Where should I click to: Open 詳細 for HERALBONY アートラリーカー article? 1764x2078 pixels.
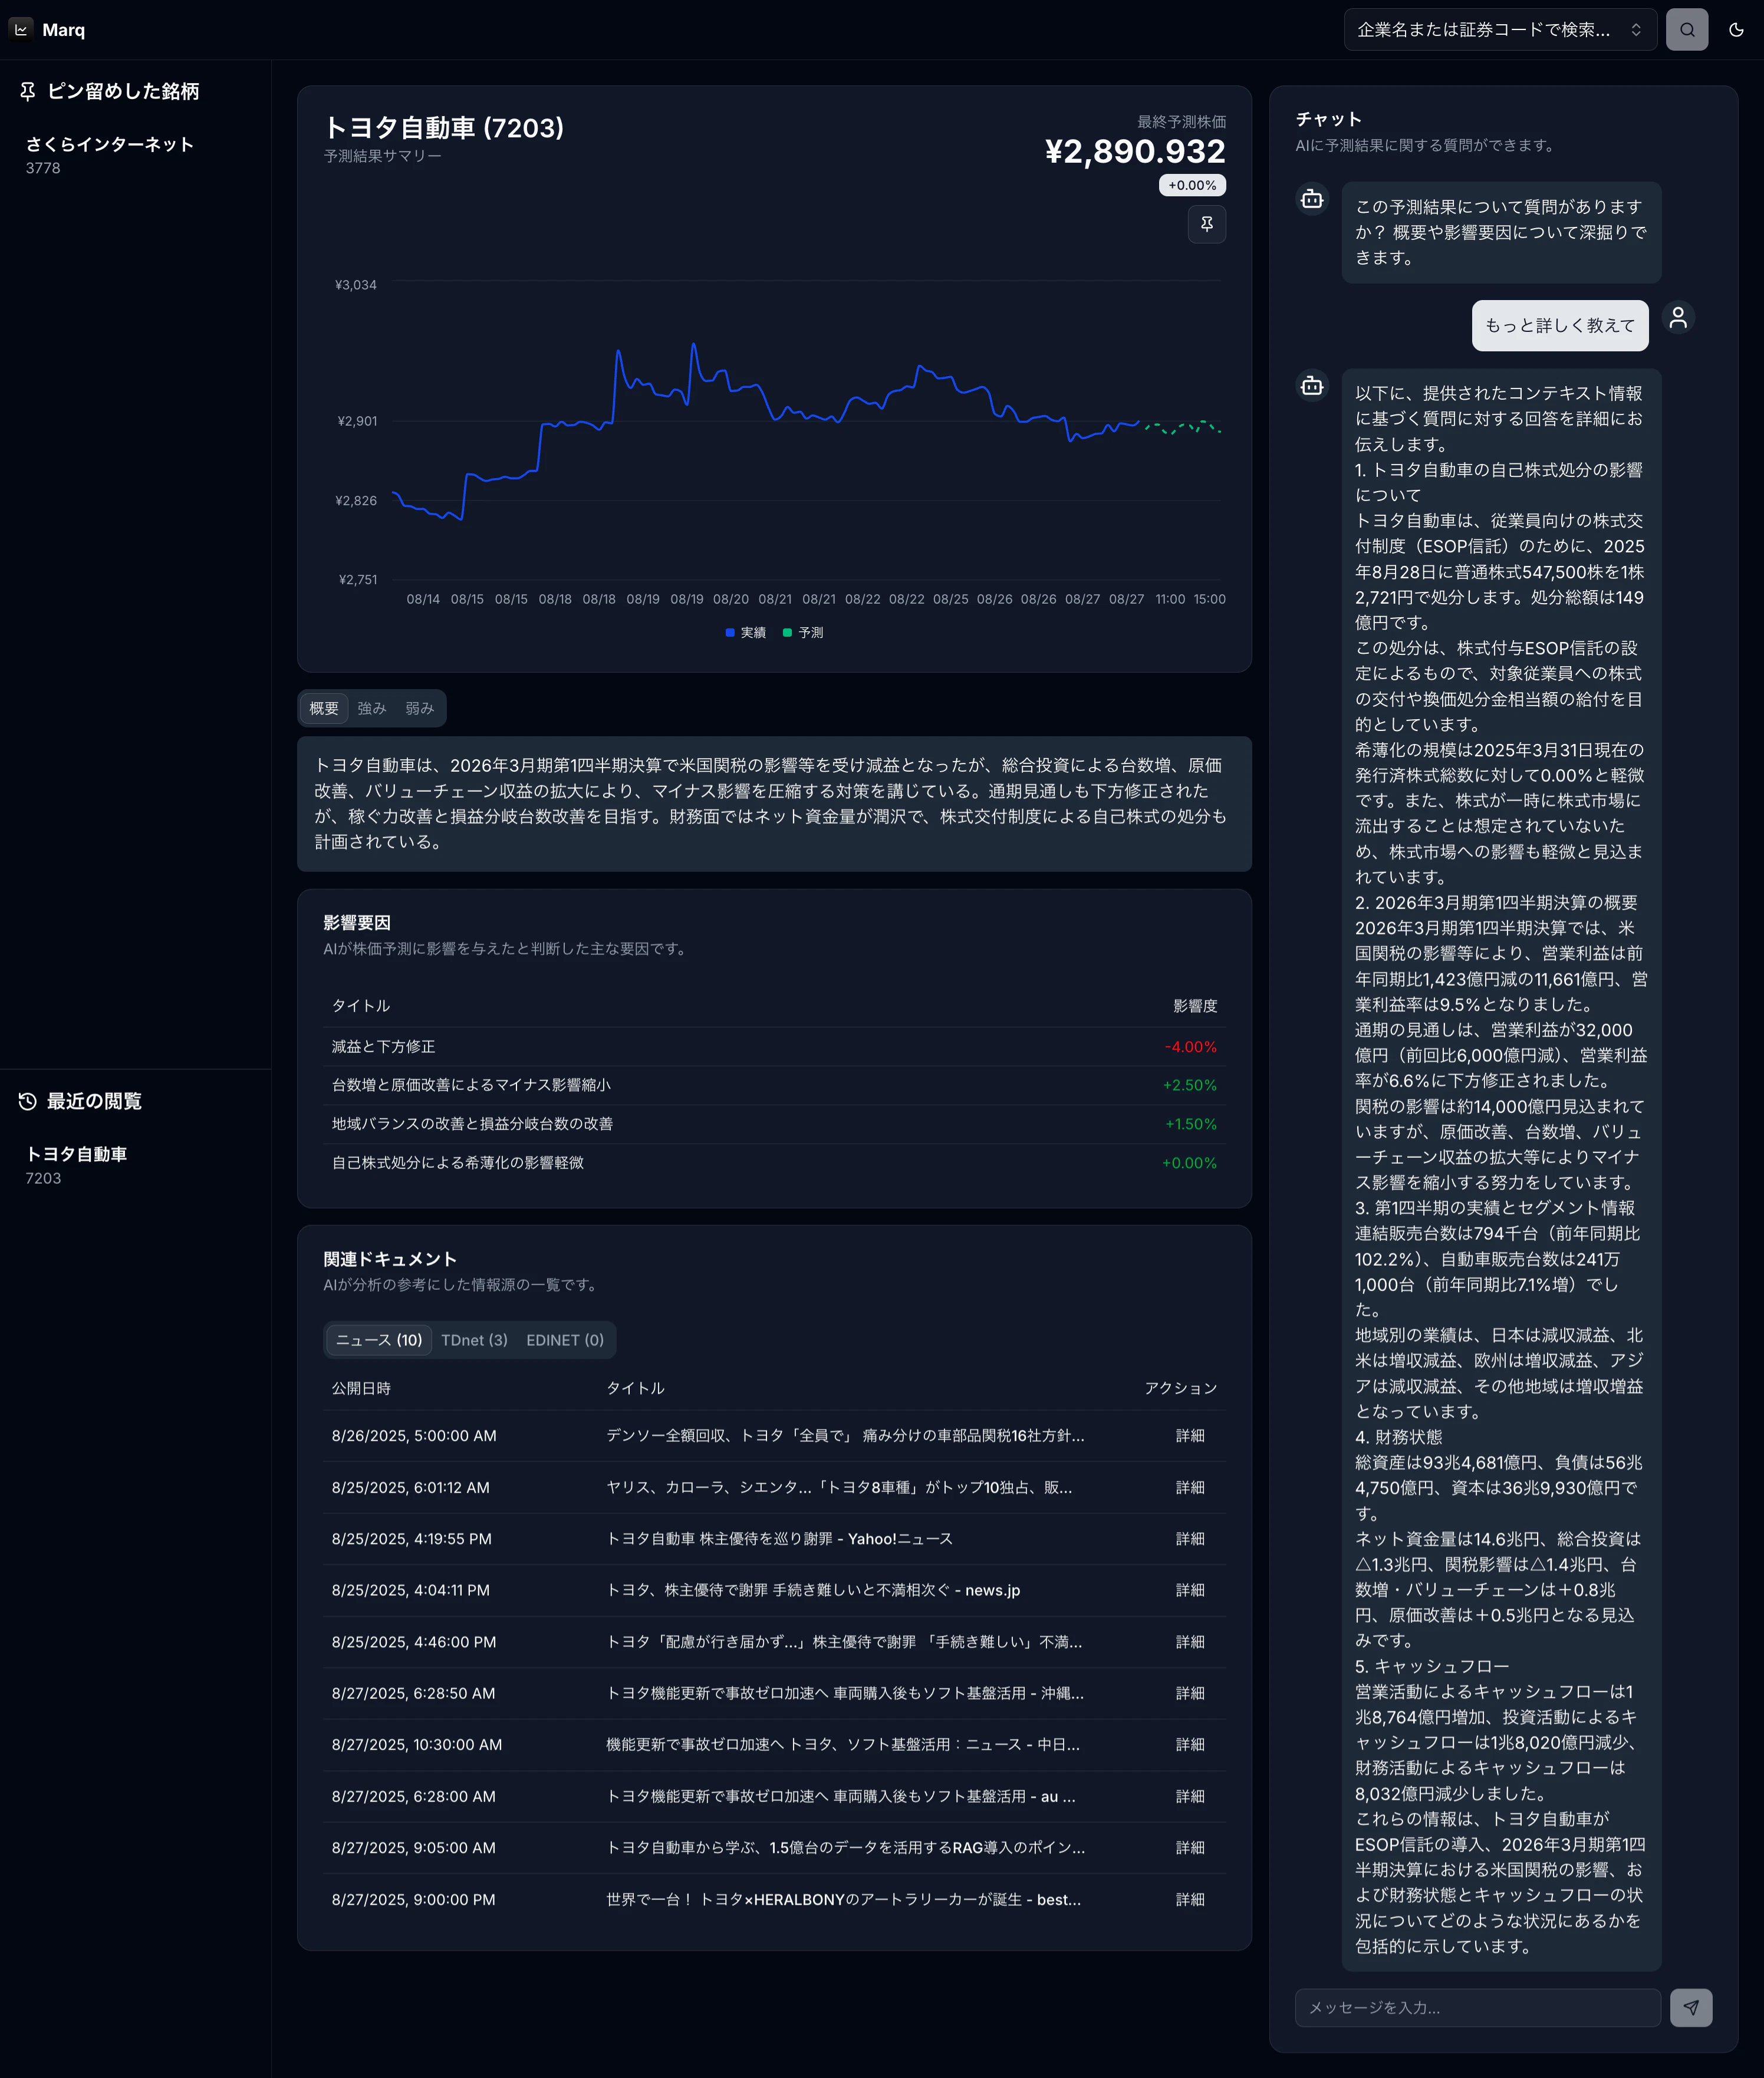pyautogui.click(x=1190, y=1900)
